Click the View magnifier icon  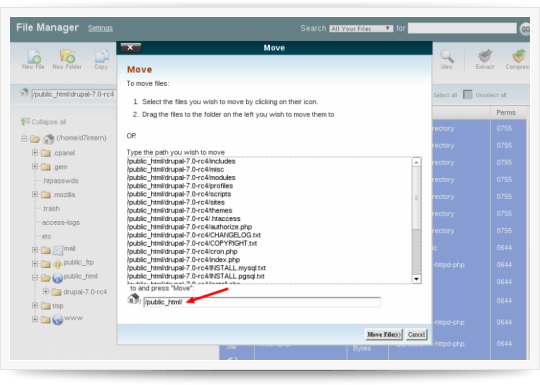click(x=447, y=56)
